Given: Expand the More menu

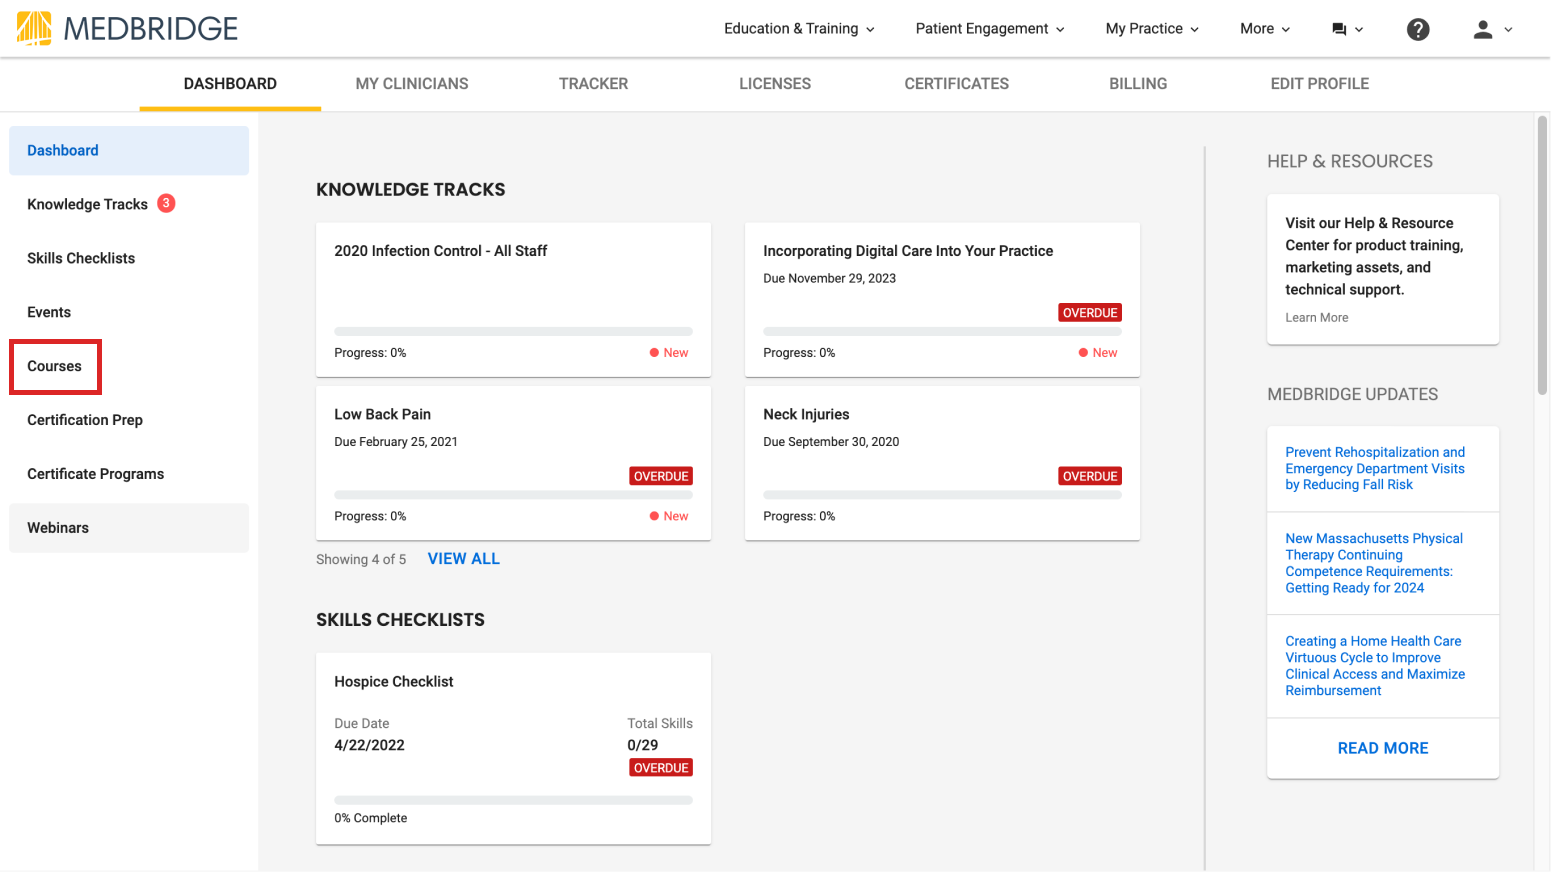Looking at the screenshot, I should 1265,29.
